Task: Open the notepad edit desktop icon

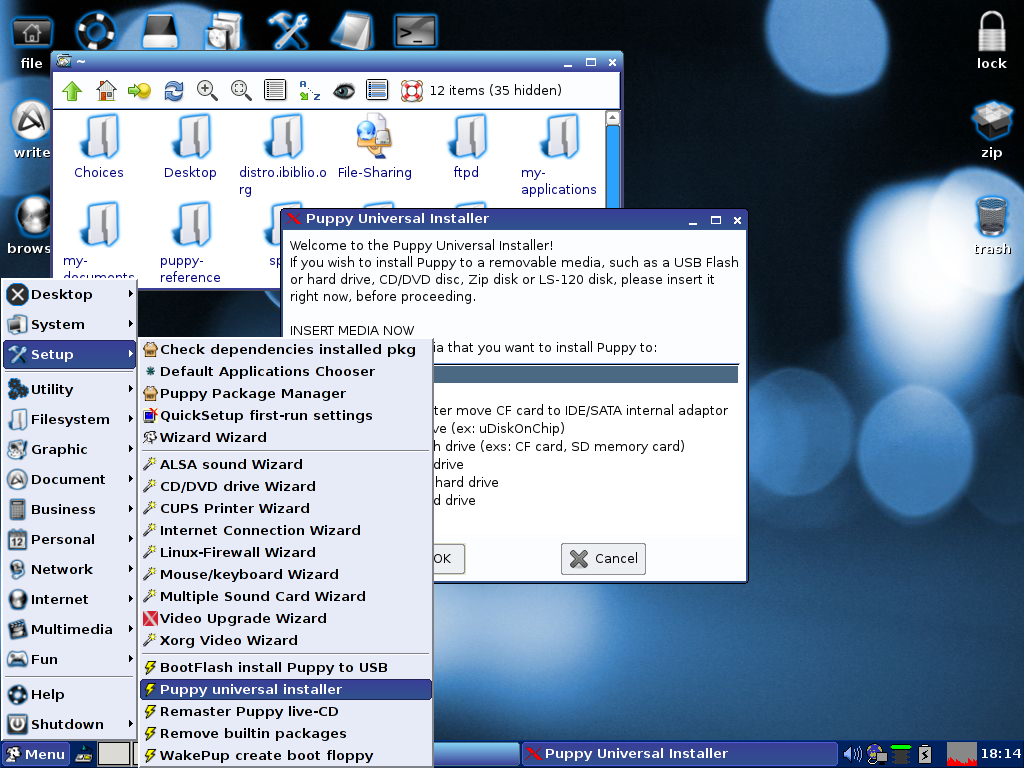Action: [351, 30]
